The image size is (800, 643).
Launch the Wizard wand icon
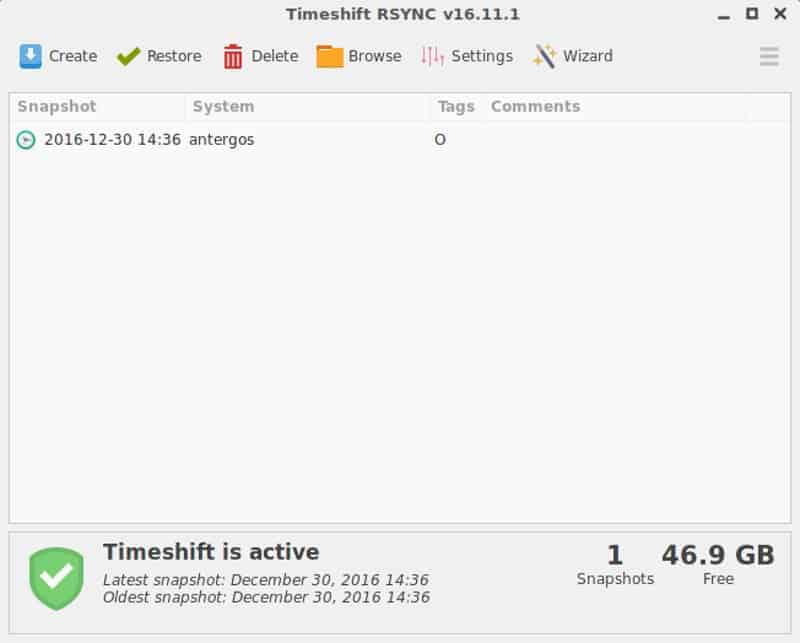click(544, 56)
